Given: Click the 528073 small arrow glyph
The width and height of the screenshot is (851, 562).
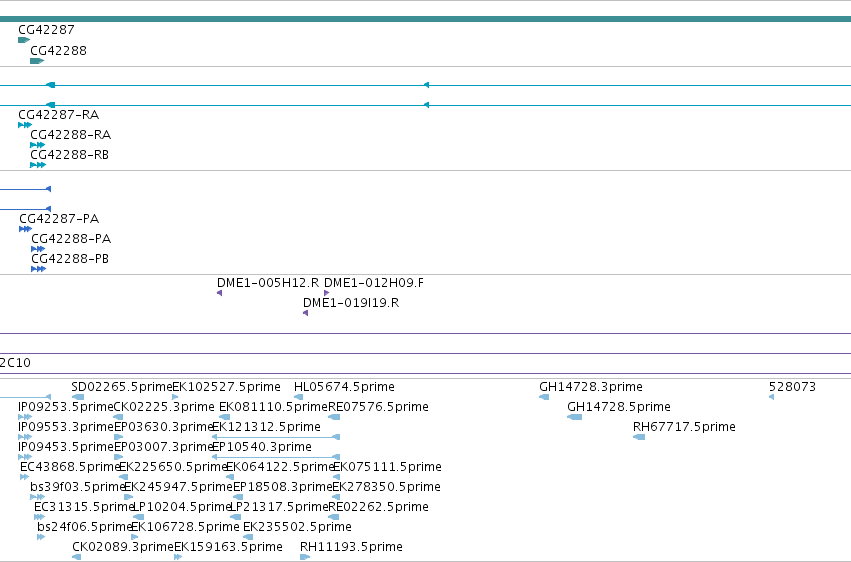Looking at the screenshot, I should tap(771, 398).
